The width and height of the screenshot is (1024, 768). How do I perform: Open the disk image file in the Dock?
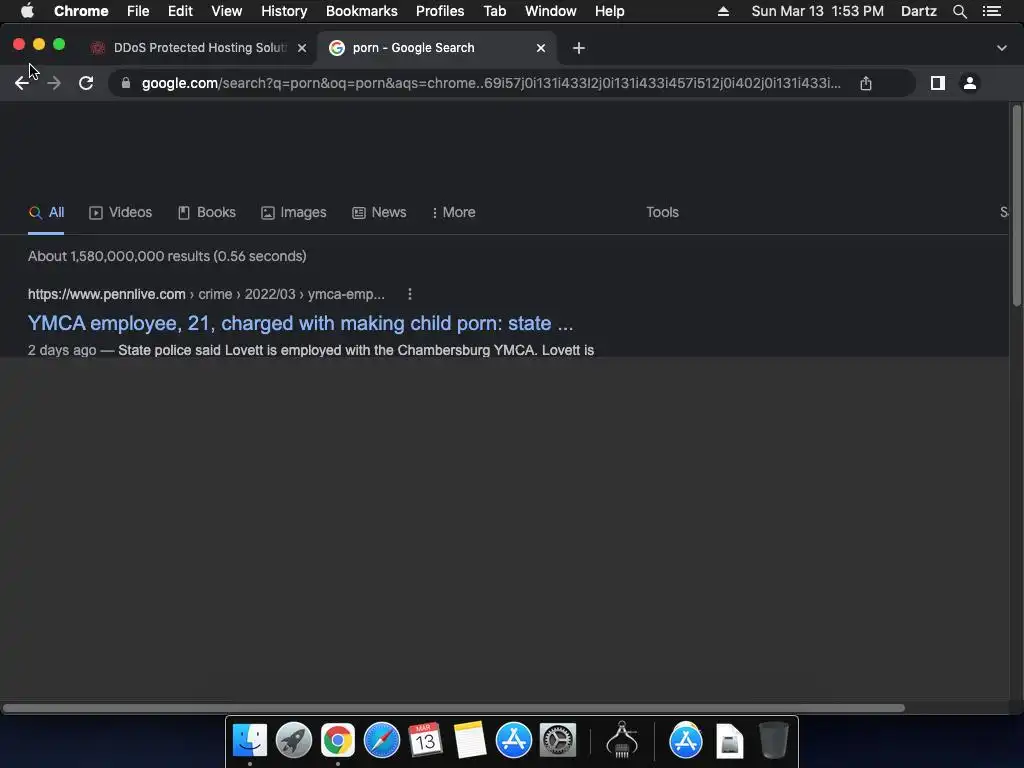(729, 741)
